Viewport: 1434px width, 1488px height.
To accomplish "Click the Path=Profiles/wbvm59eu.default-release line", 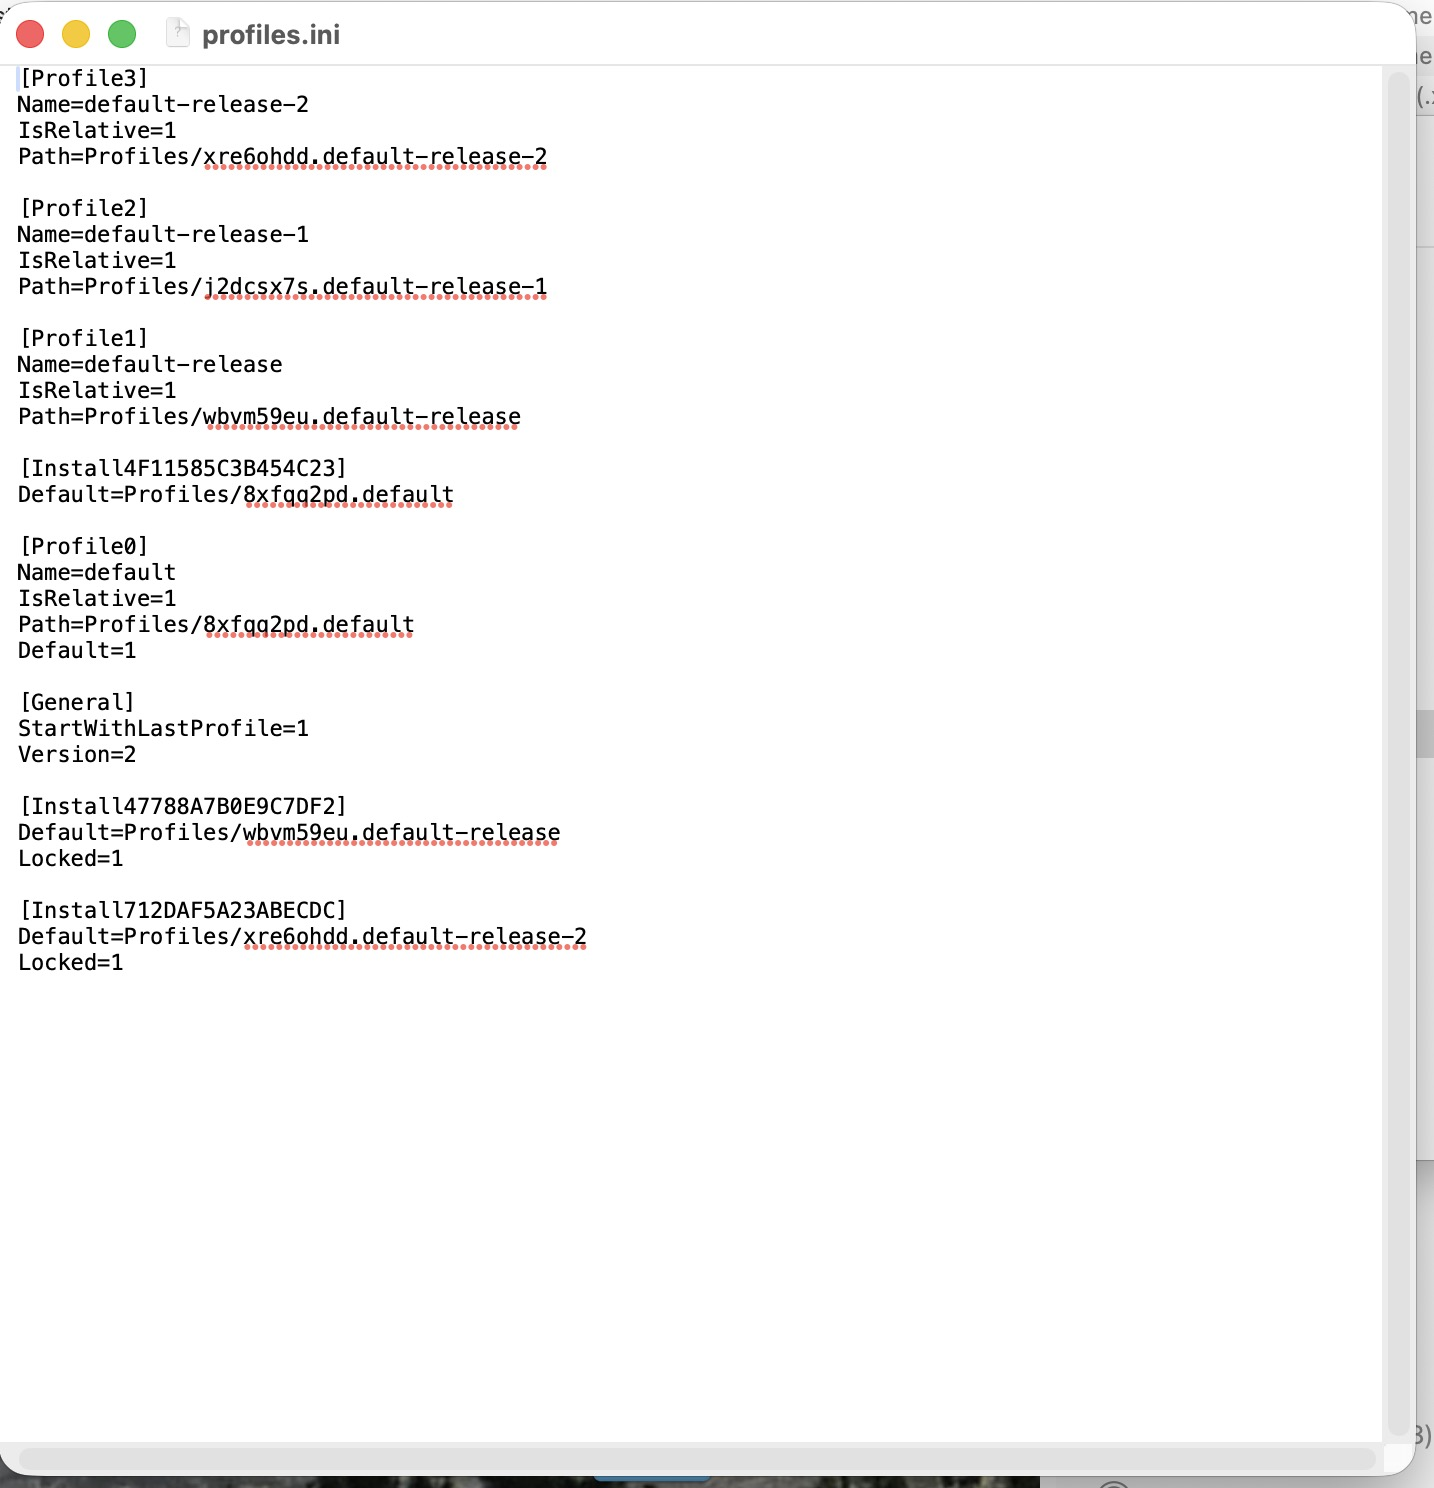I will [x=270, y=416].
